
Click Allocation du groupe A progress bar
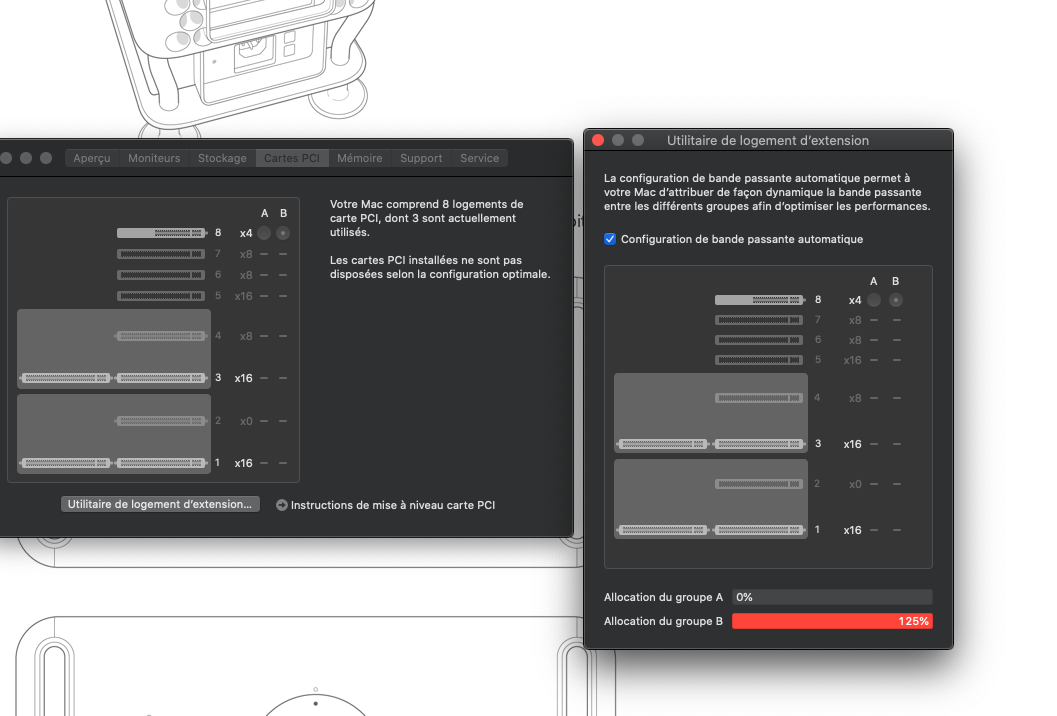tap(832, 597)
